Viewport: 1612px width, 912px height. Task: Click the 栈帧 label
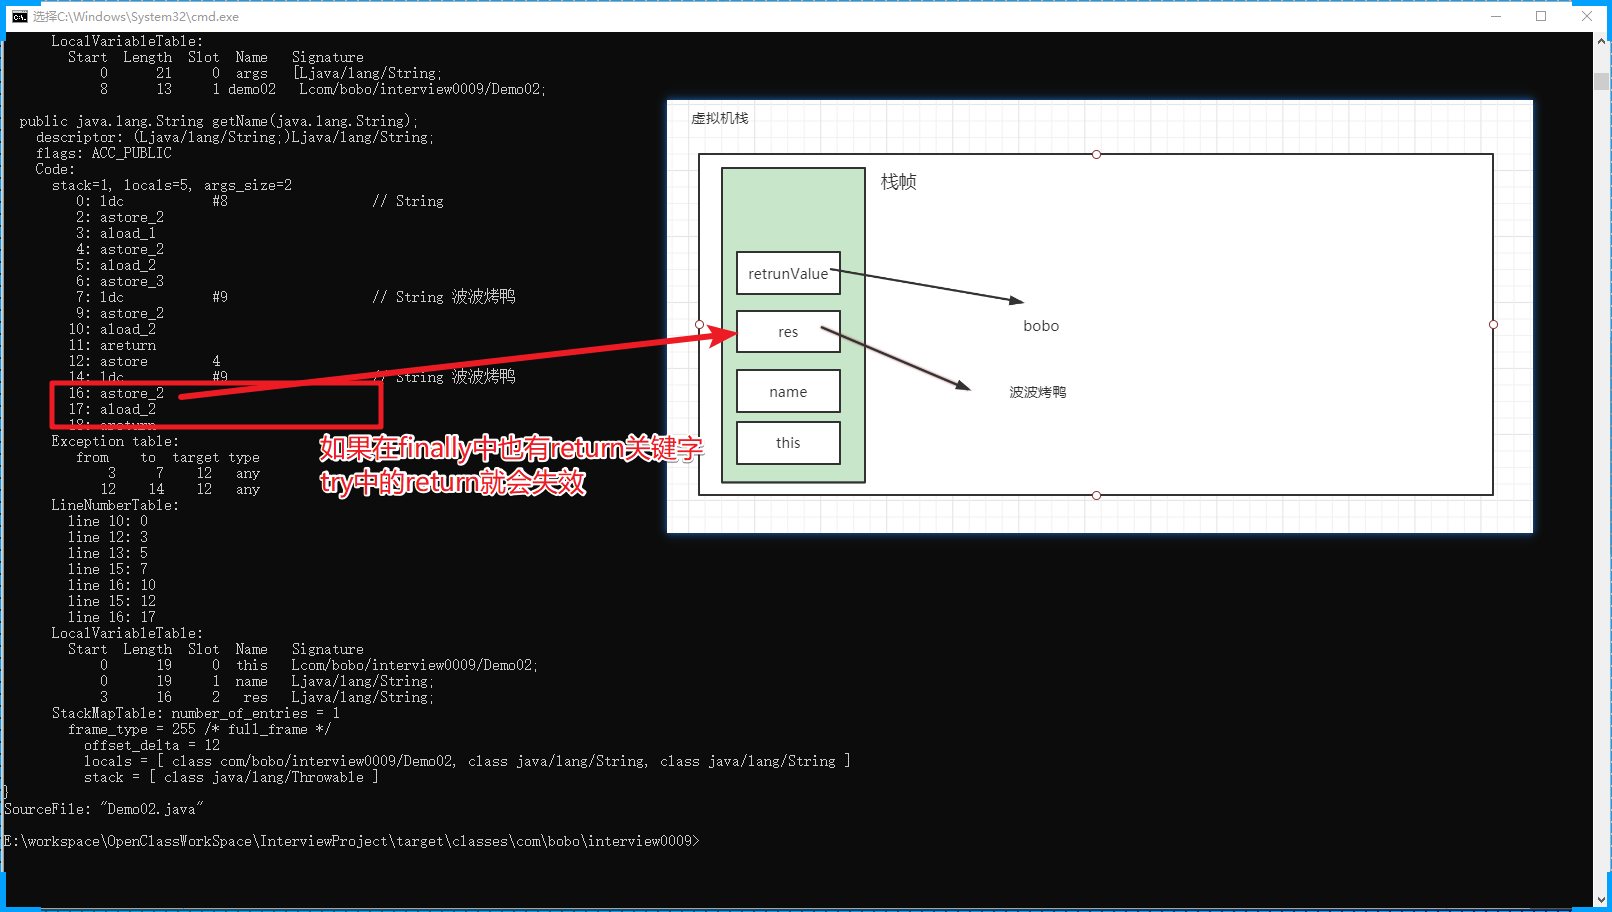tap(898, 181)
